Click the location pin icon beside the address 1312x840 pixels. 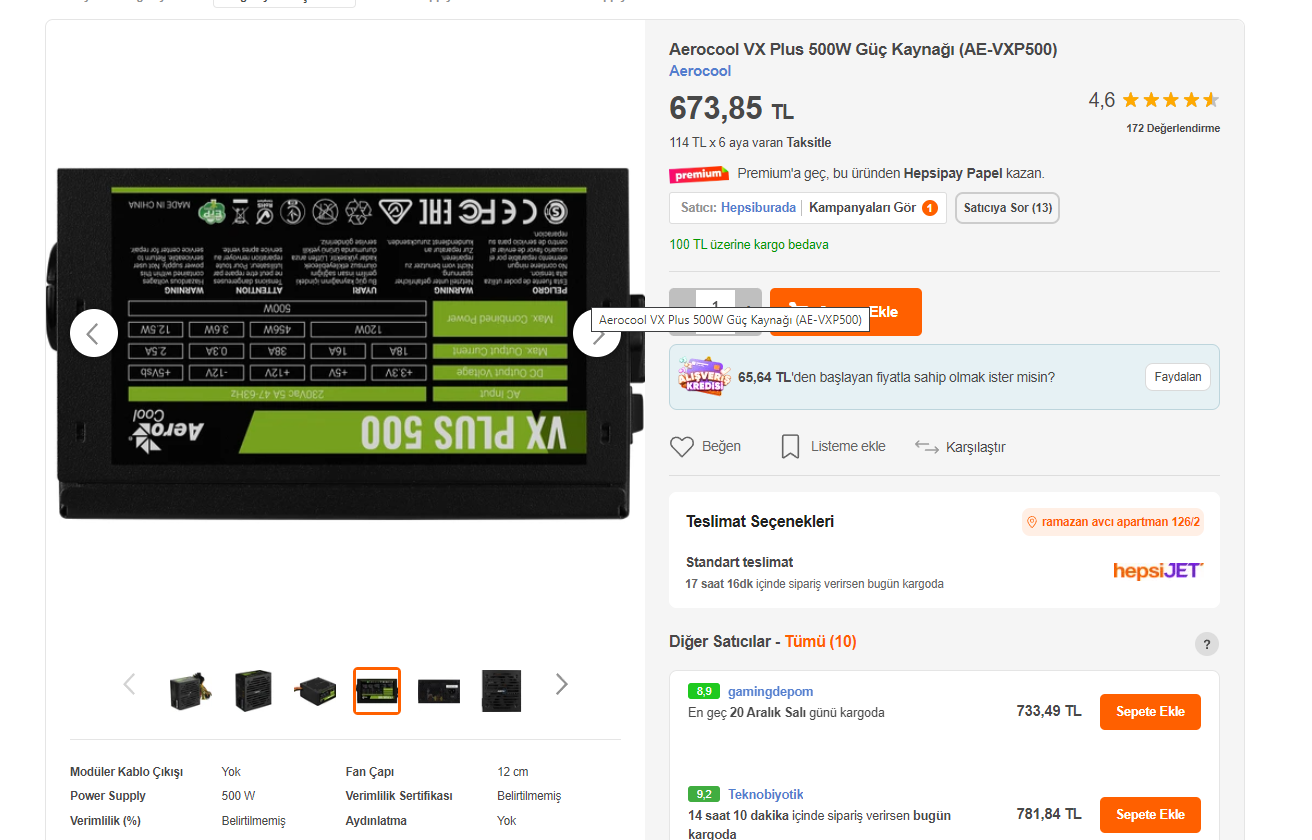point(1032,522)
